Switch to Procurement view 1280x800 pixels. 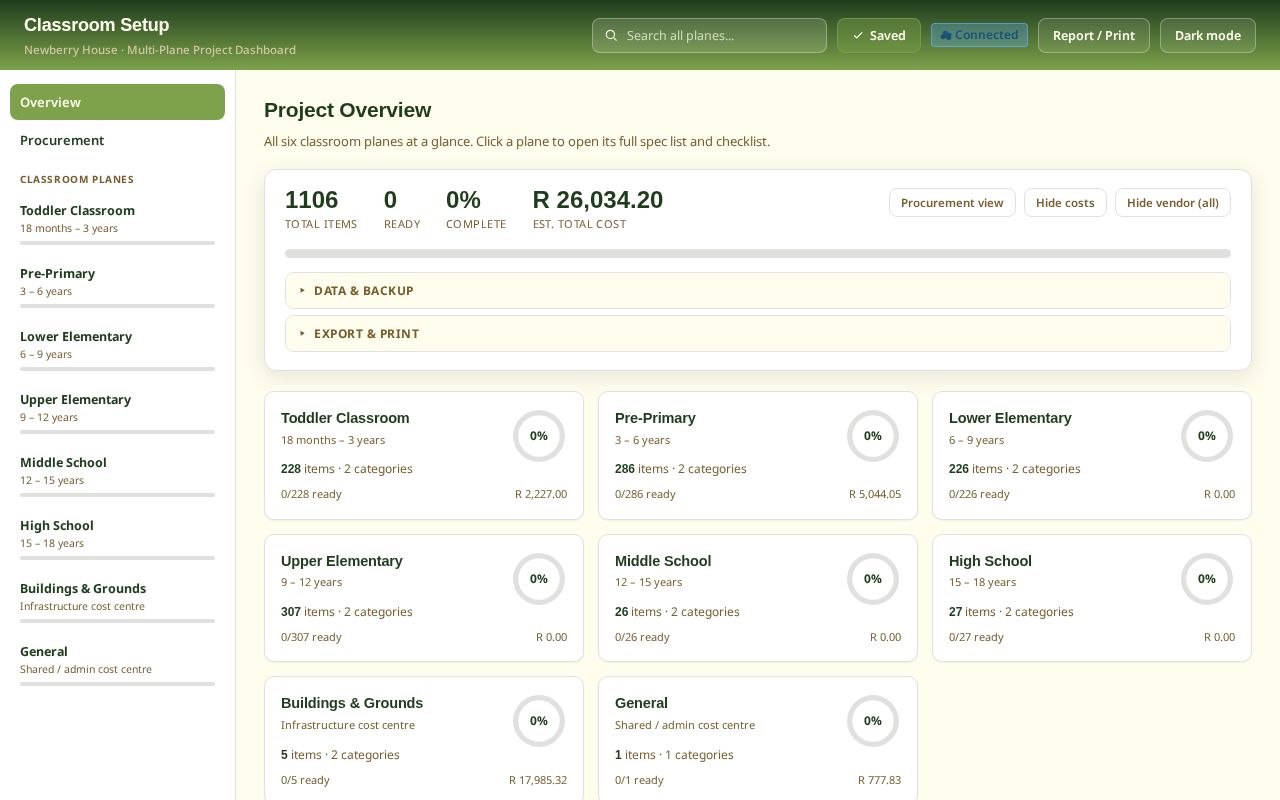coord(952,203)
